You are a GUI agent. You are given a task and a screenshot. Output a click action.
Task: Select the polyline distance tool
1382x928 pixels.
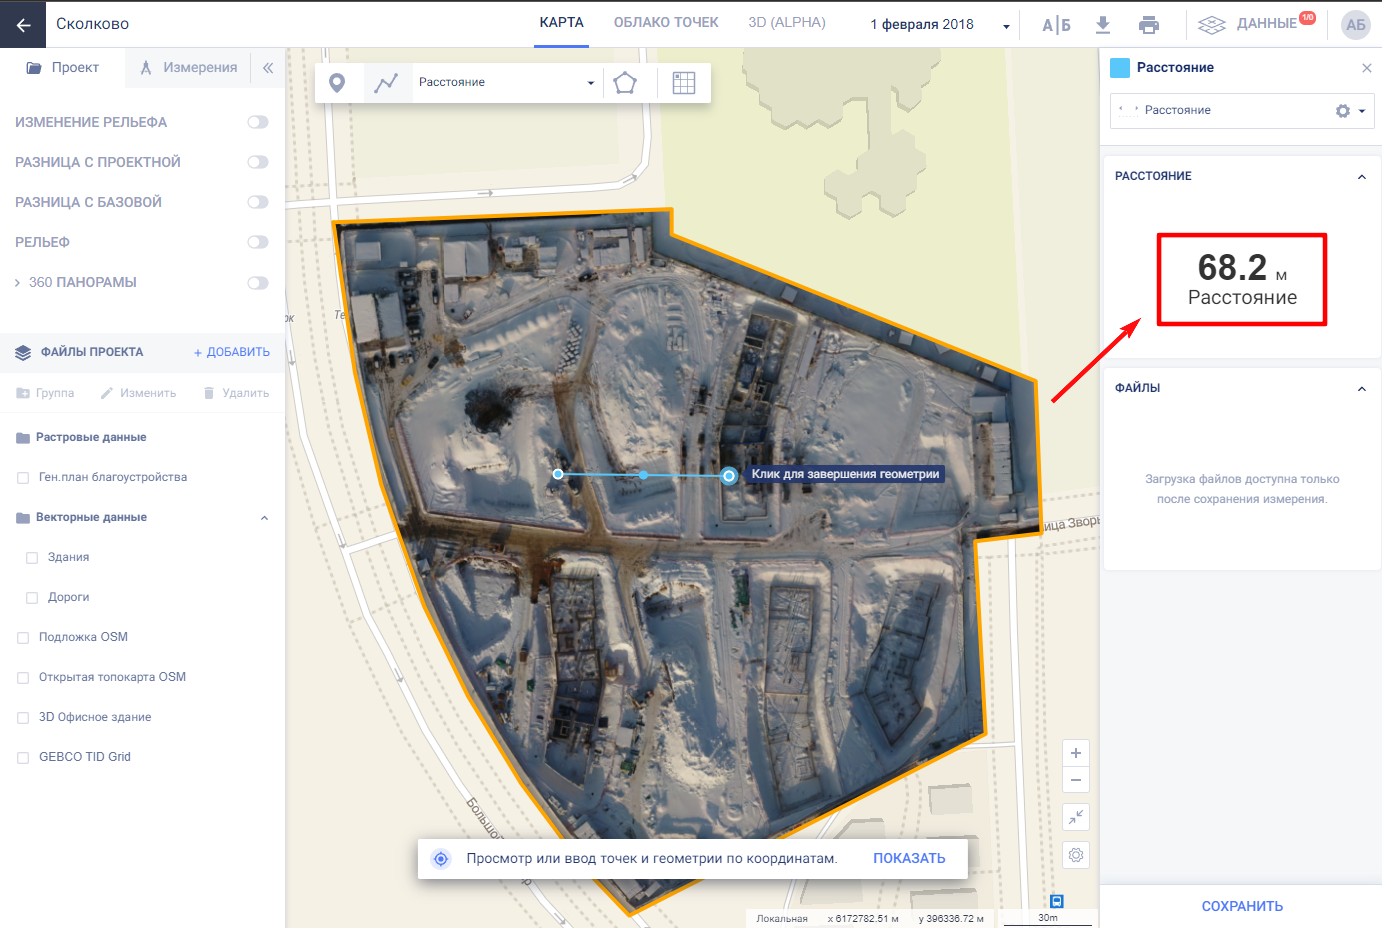tap(386, 83)
